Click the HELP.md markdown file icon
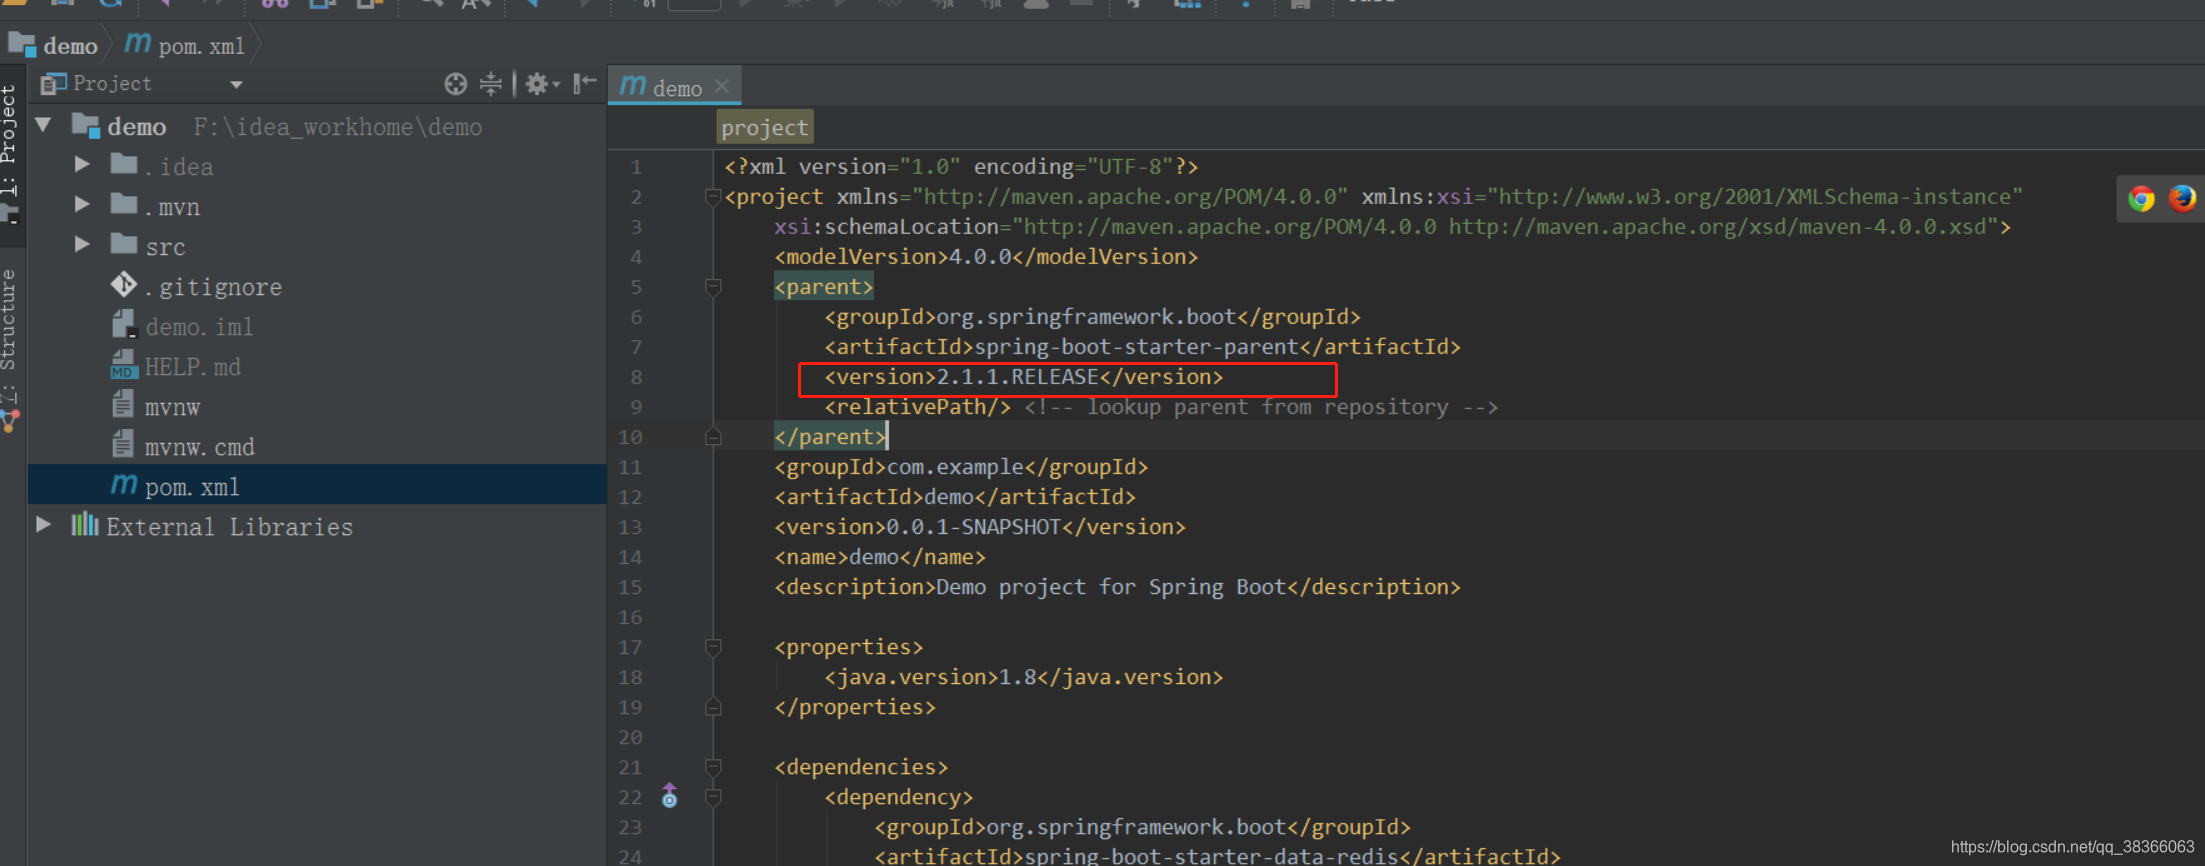This screenshot has height=866, width=2205. coord(123,366)
